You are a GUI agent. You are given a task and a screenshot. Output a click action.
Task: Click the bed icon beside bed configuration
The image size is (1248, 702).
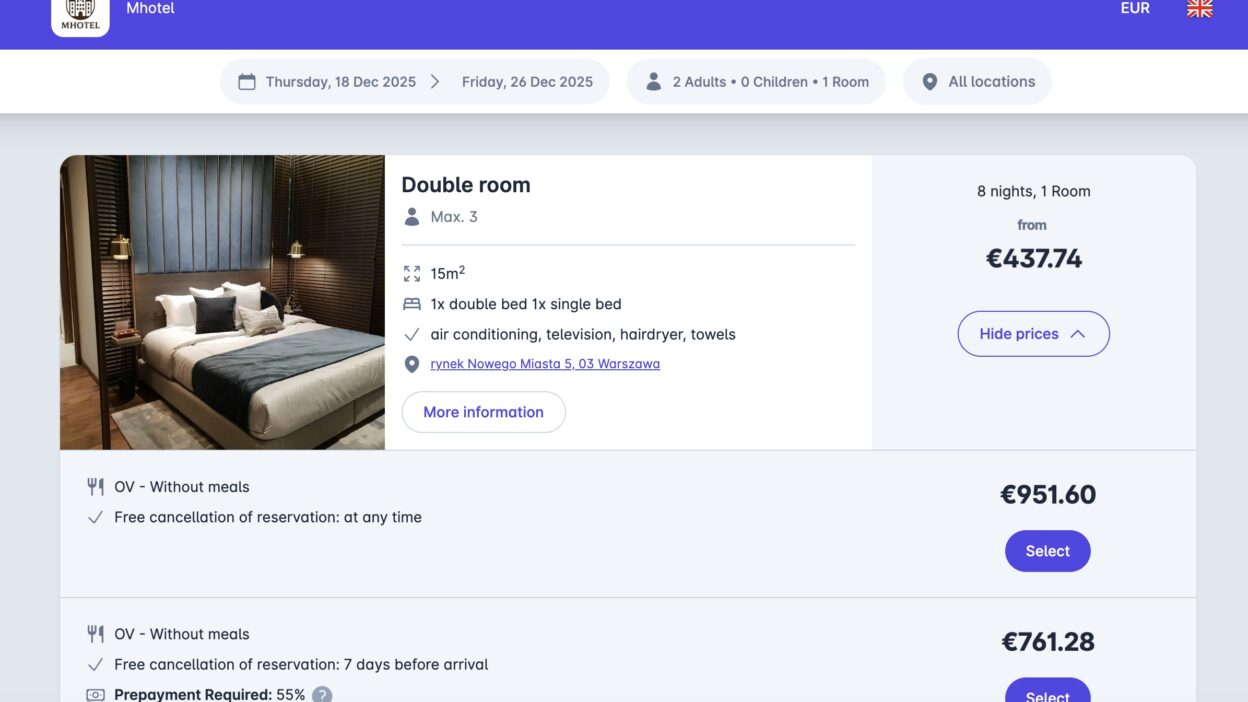(x=411, y=303)
